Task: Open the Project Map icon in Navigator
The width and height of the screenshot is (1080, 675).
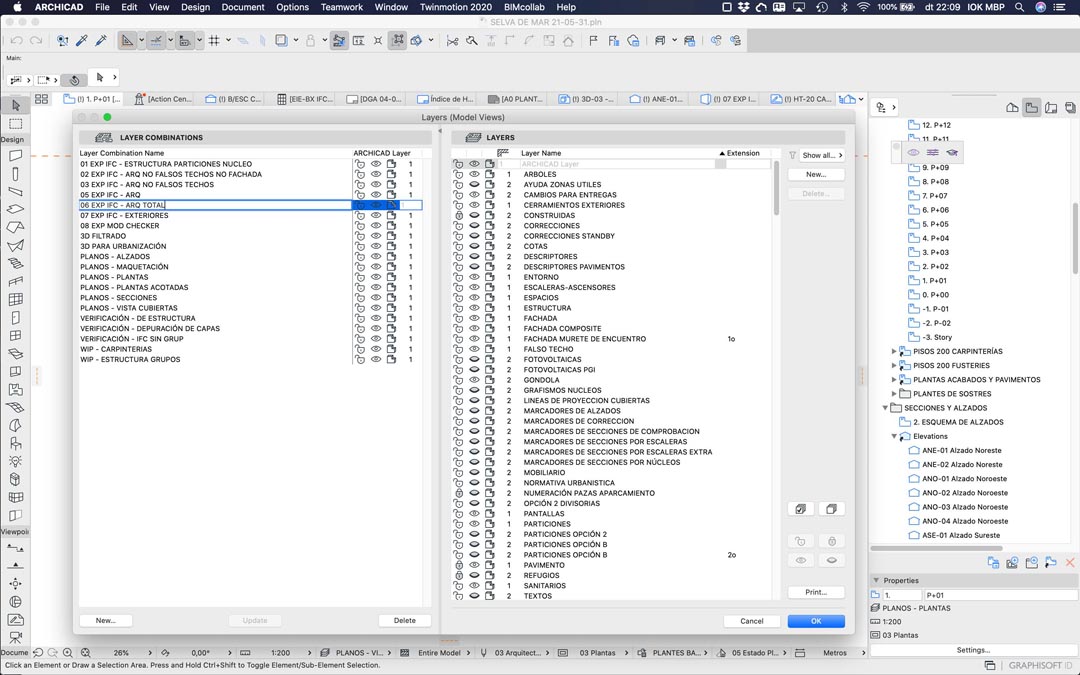Action: (1012, 107)
